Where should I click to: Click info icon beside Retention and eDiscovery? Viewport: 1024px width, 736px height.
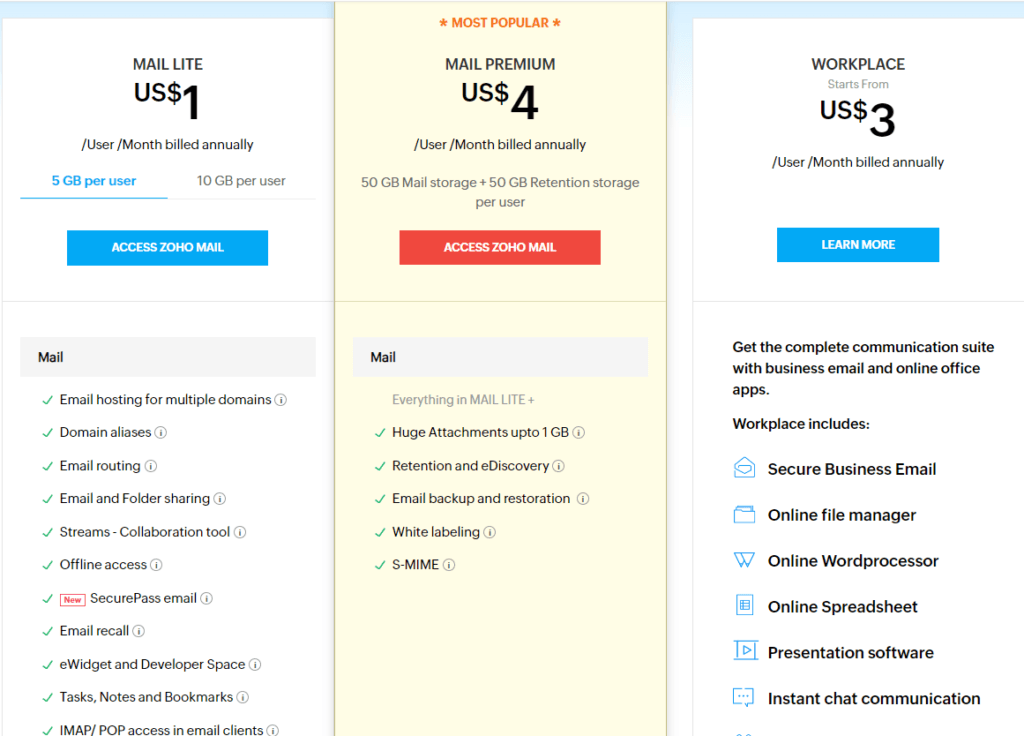pyautogui.click(x=558, y=466)
